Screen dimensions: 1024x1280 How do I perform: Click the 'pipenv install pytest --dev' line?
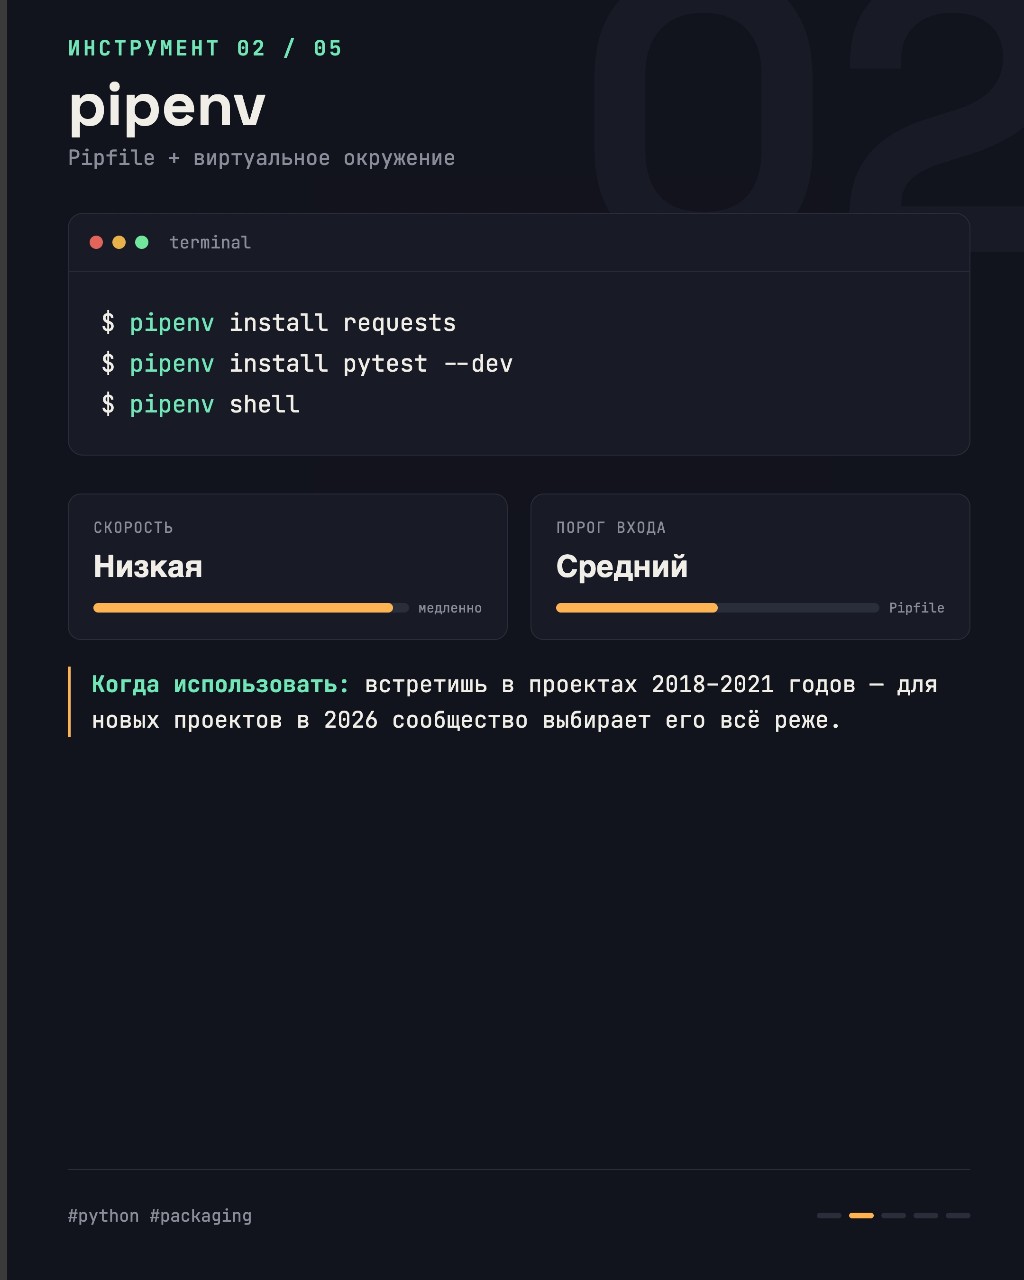point(307,363)
